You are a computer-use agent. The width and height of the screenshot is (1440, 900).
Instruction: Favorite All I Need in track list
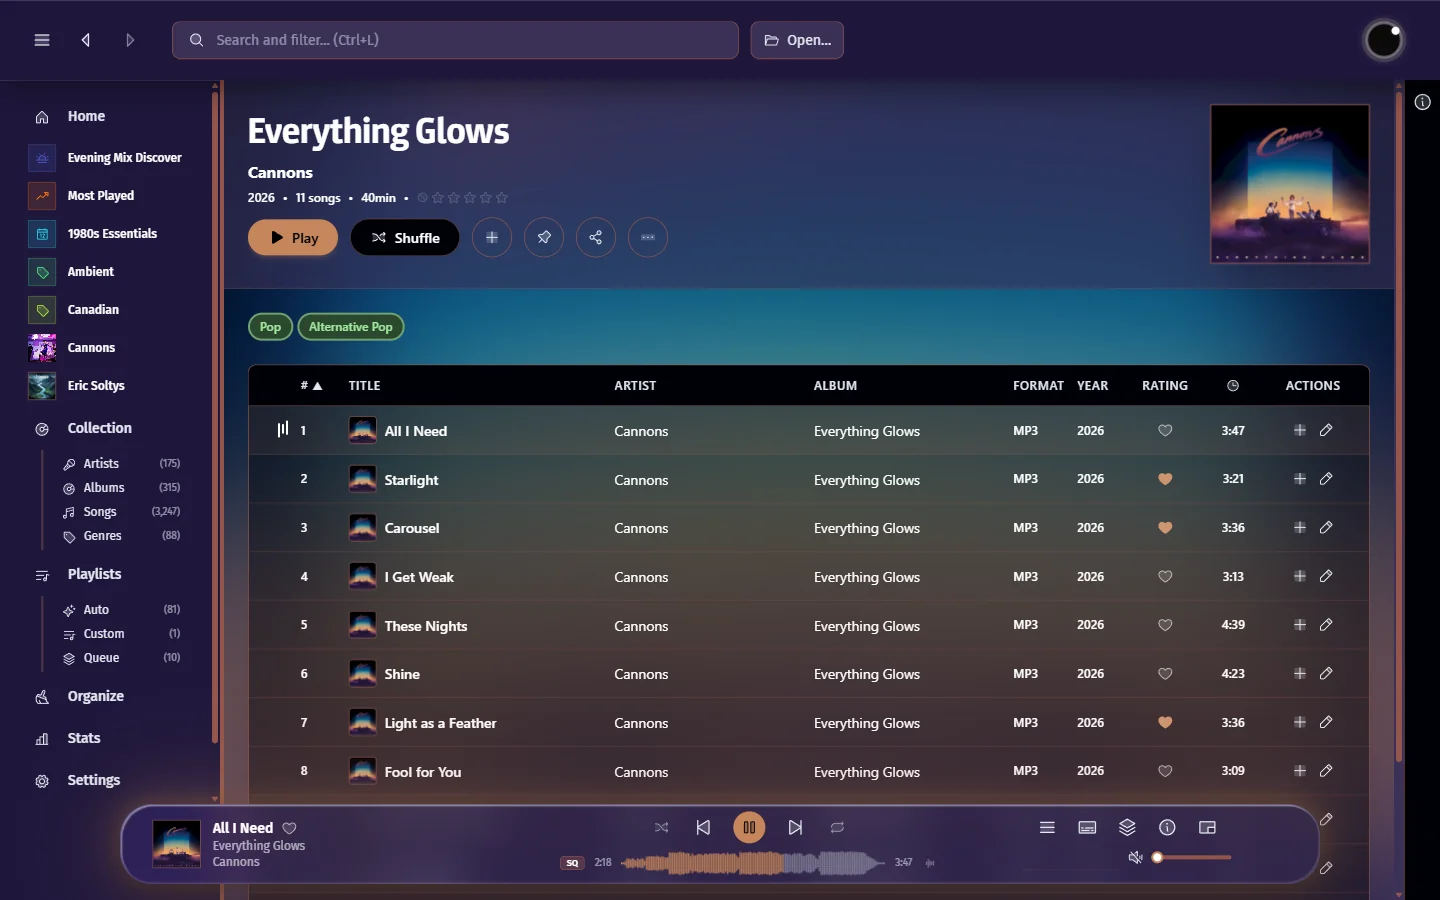(x=1165, y=431)
